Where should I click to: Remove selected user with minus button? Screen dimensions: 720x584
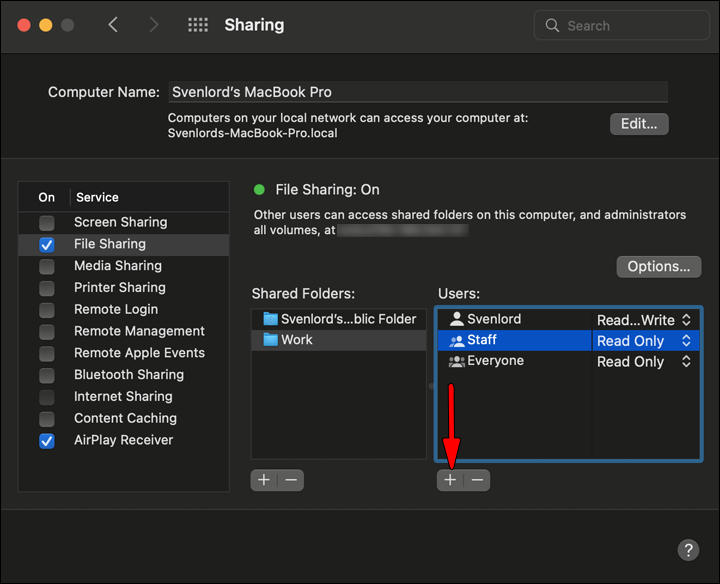pos(477,480)
